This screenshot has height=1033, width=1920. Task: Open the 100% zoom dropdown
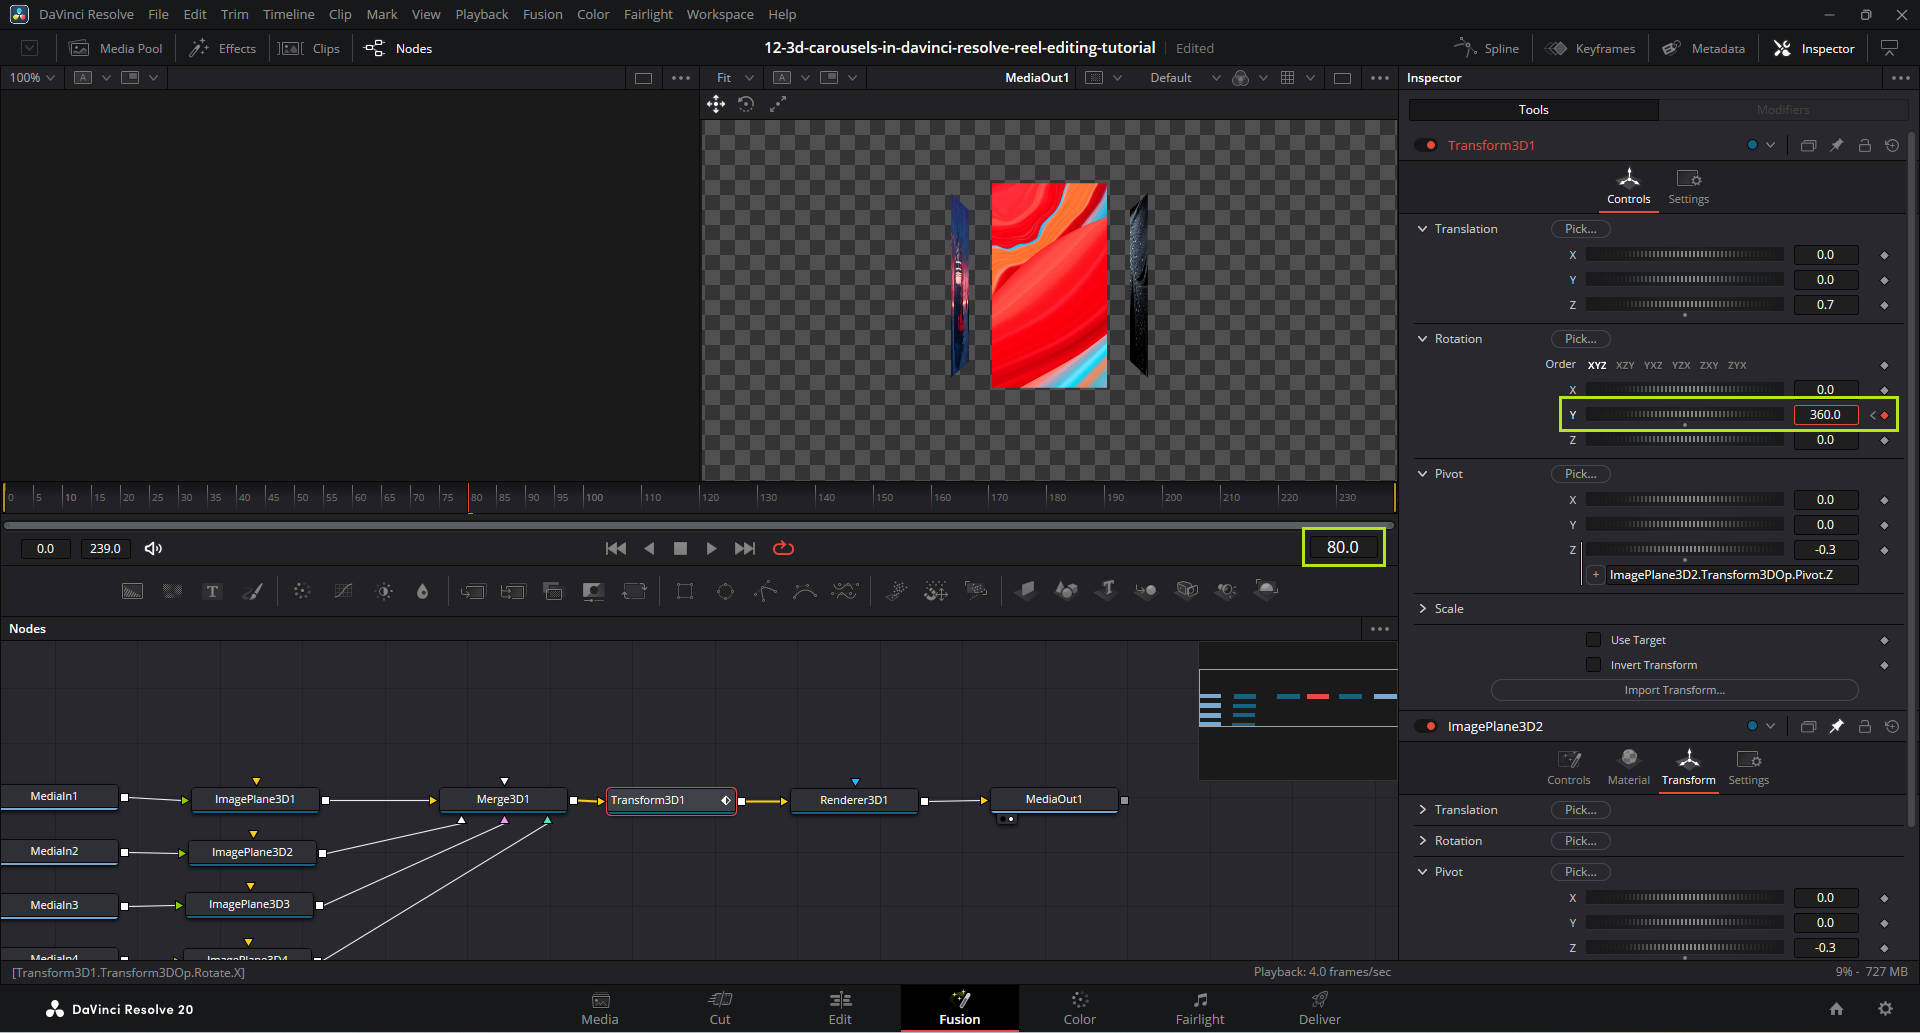tap(32, 78)
